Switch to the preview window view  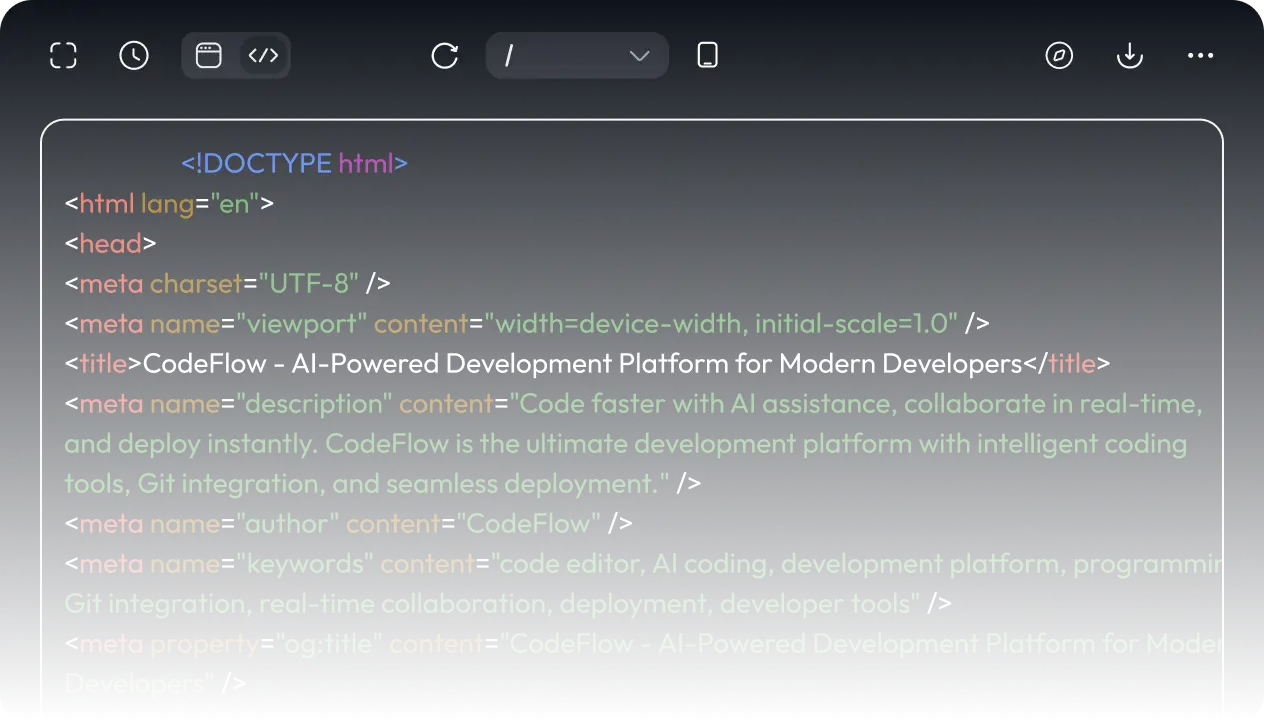pyautogui.click(x=208, y=56)
